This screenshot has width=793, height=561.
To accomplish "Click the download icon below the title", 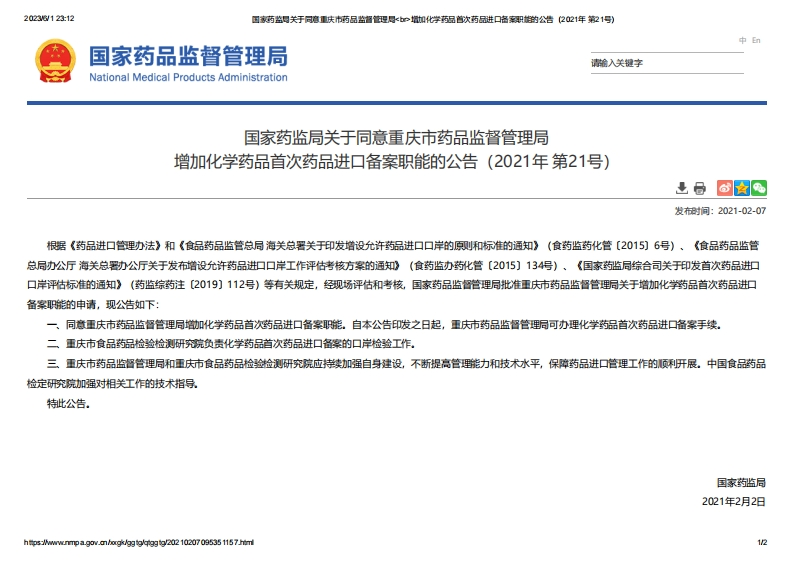I will [x=681, y=188].
